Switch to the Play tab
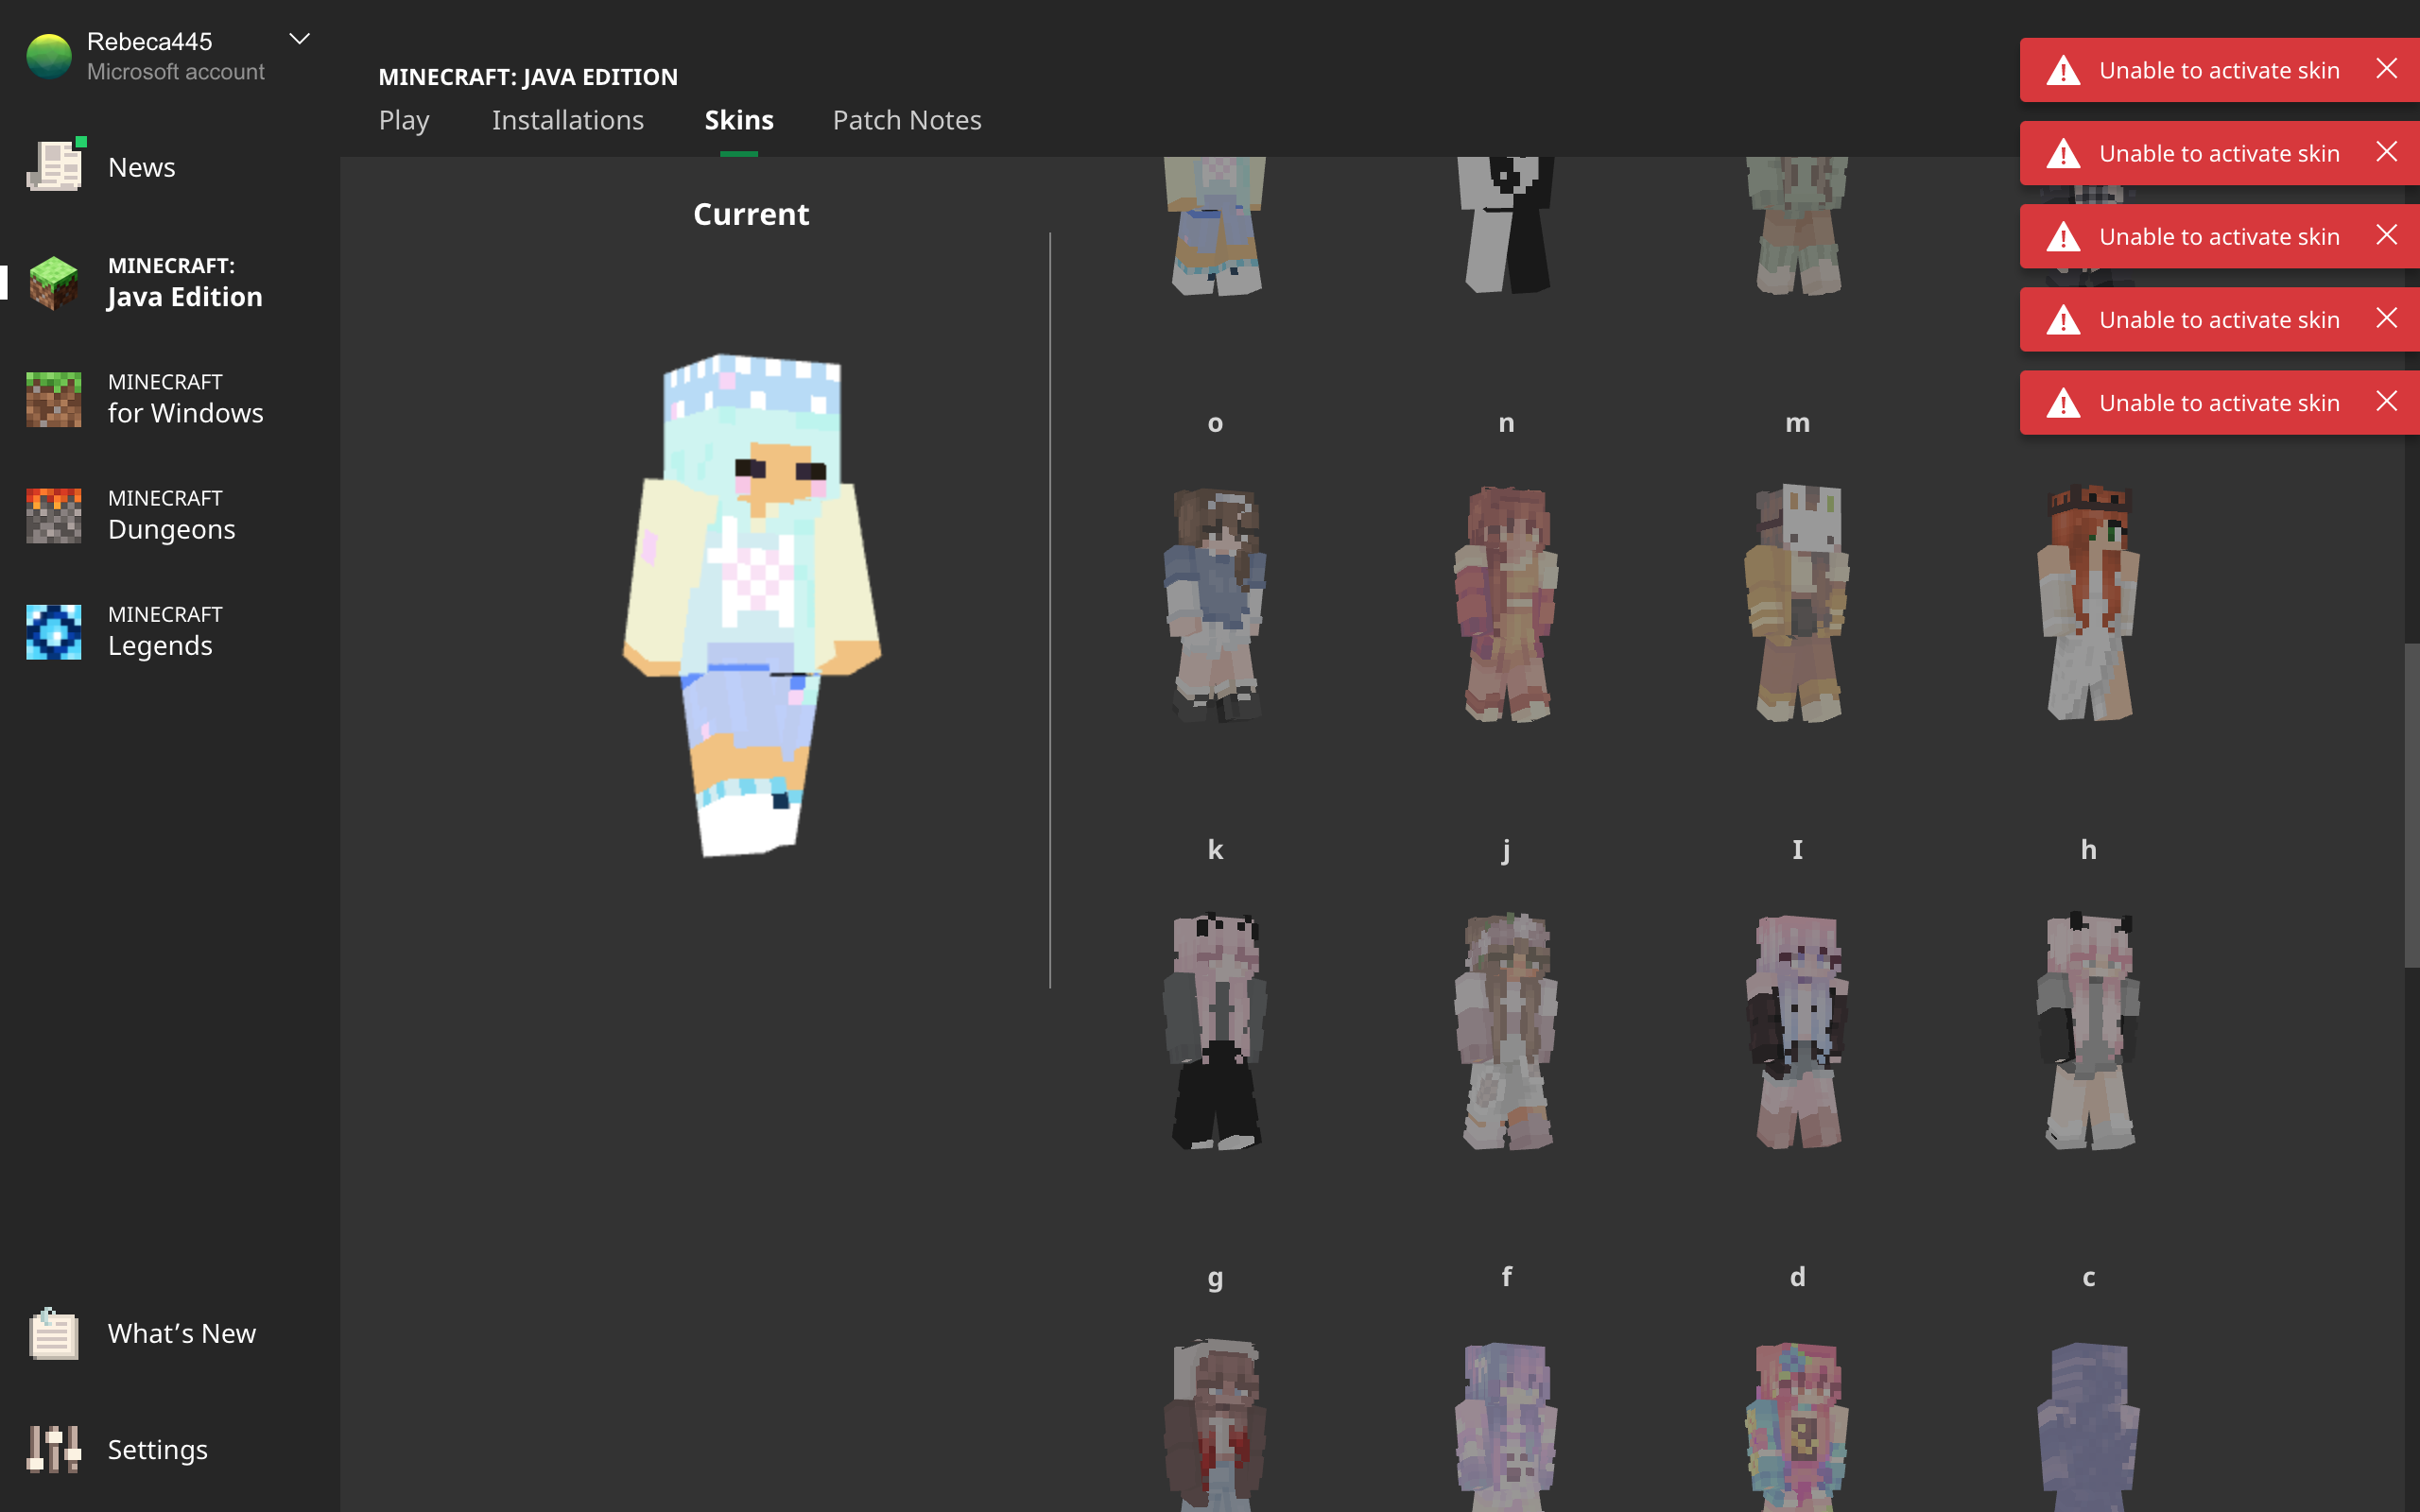 click(x=404, y=120)
